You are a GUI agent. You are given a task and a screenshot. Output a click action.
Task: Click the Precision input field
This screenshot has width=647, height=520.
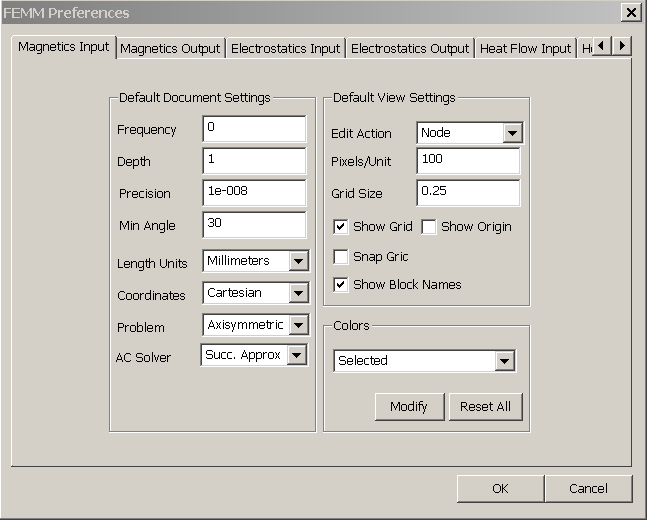(x=255, y=193)
